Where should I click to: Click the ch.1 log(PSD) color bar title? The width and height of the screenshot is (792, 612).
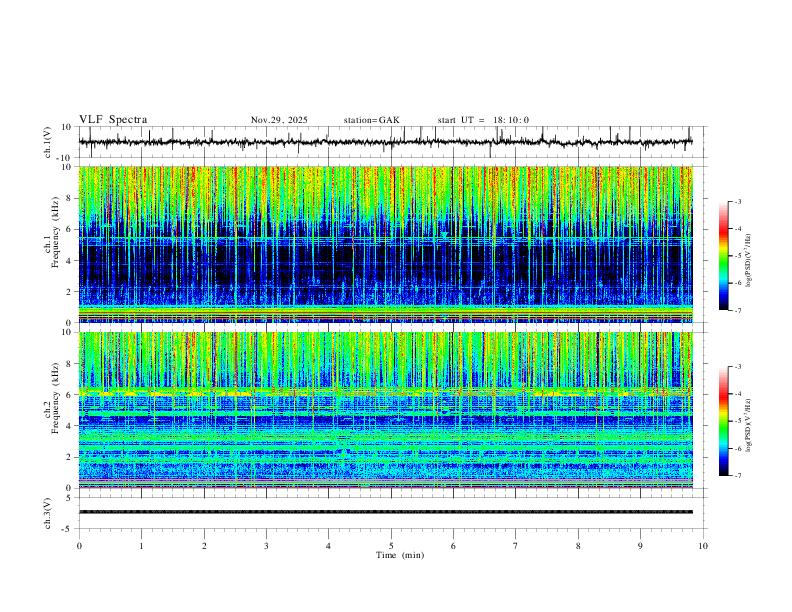pos(749,261)
